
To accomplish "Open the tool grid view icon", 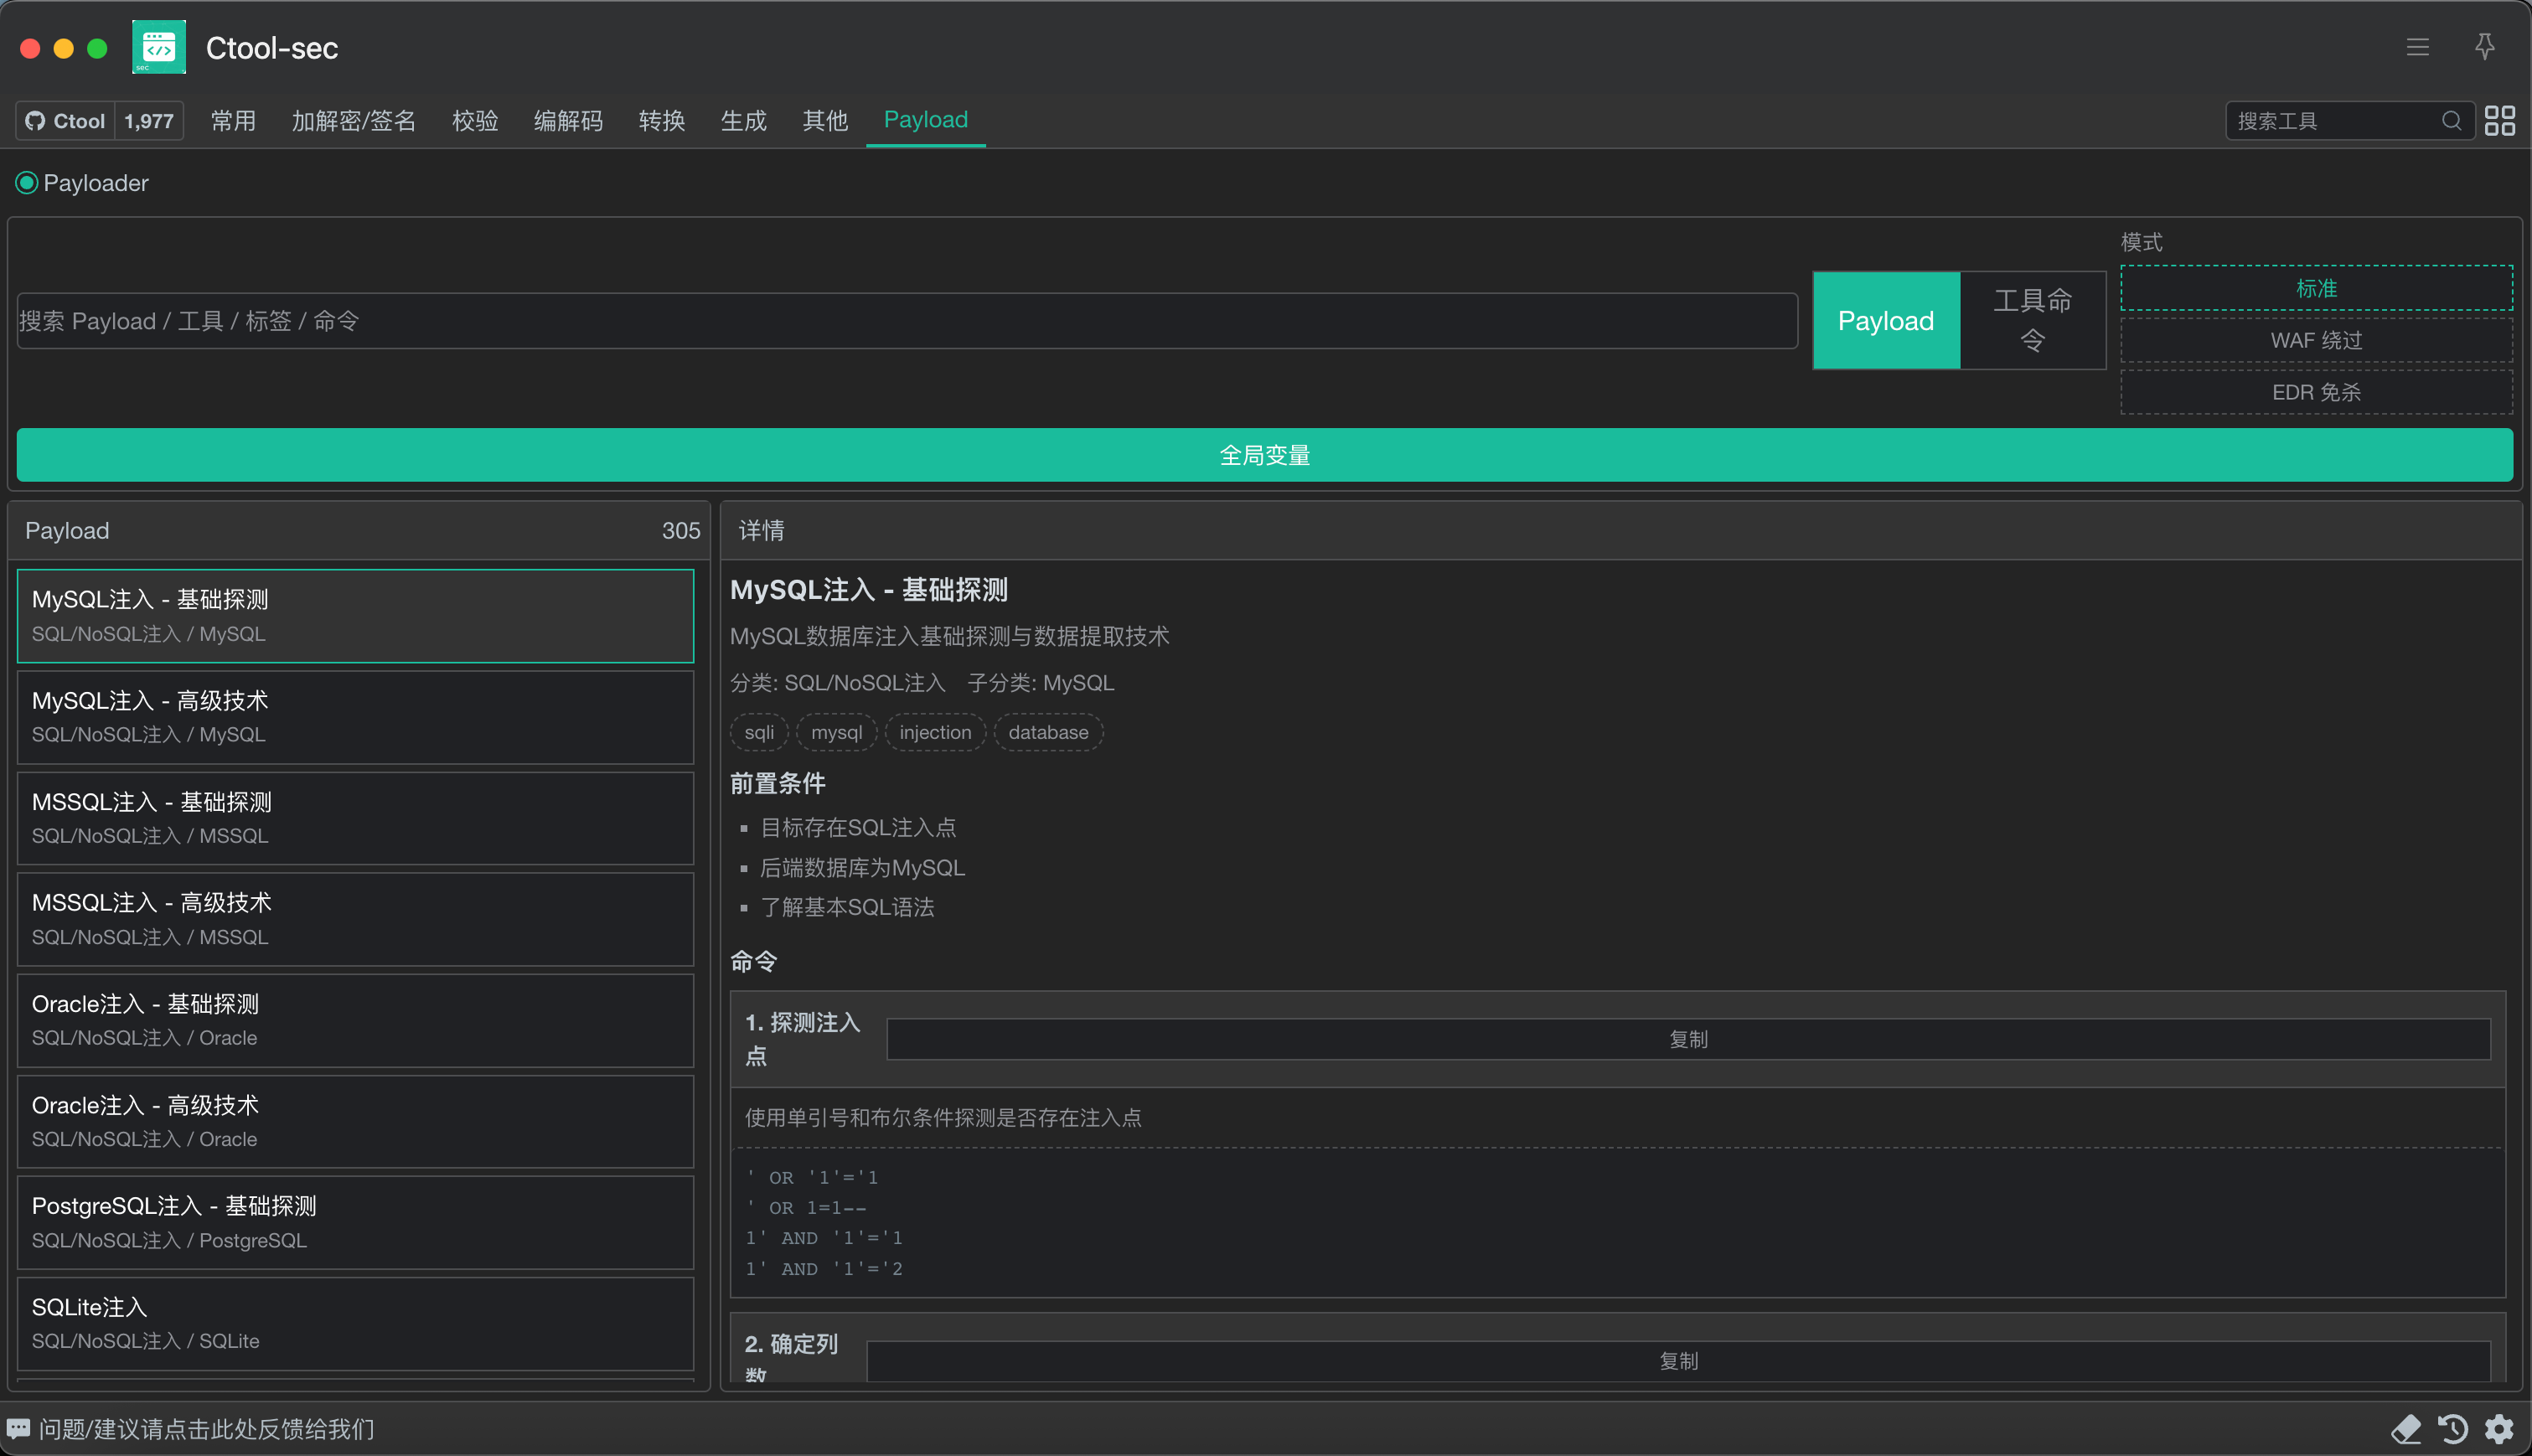I will tap(2500, 121).
